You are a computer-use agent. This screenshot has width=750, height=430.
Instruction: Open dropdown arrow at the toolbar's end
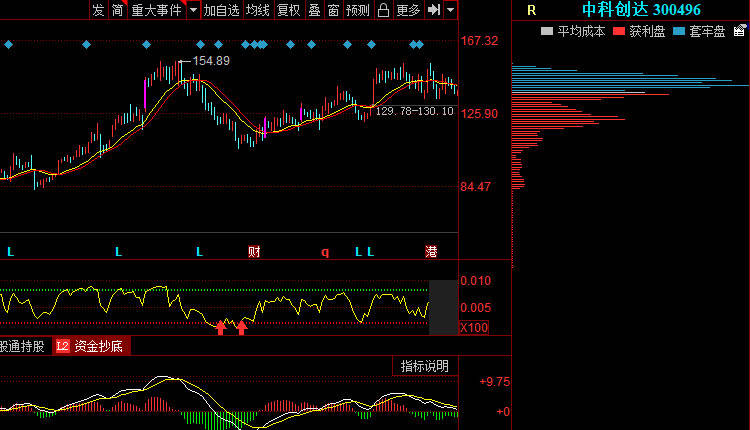pos(450,10)
